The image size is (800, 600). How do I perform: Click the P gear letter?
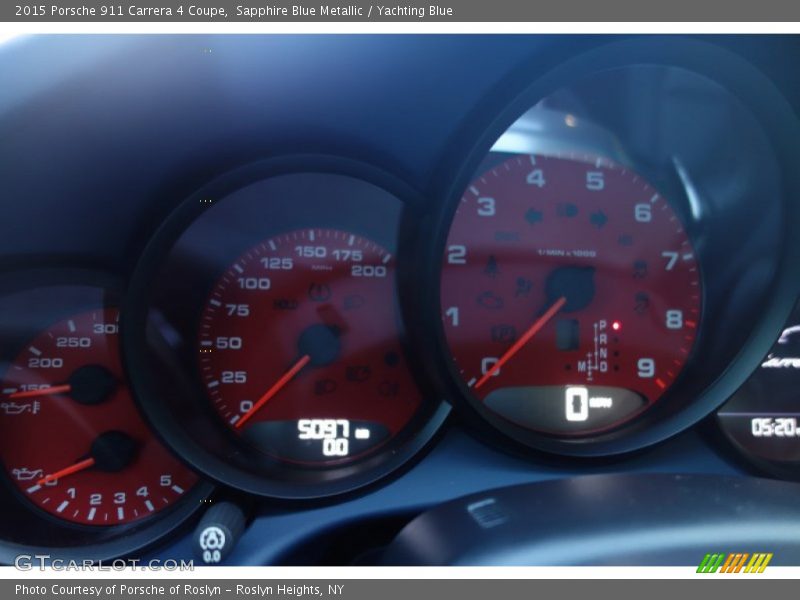coord(603,326)
